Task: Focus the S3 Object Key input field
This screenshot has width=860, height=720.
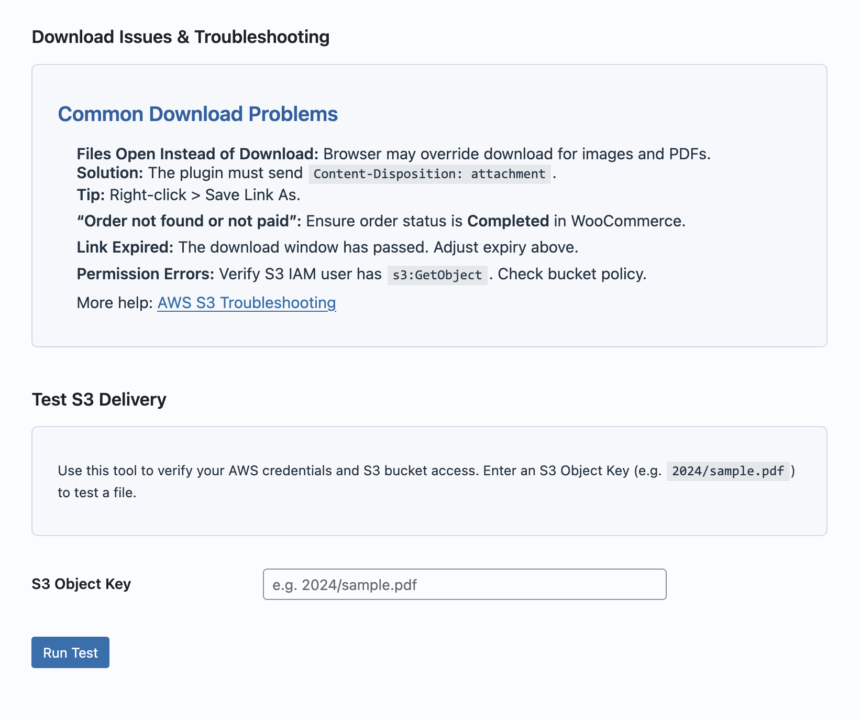Action: (464, 585)
